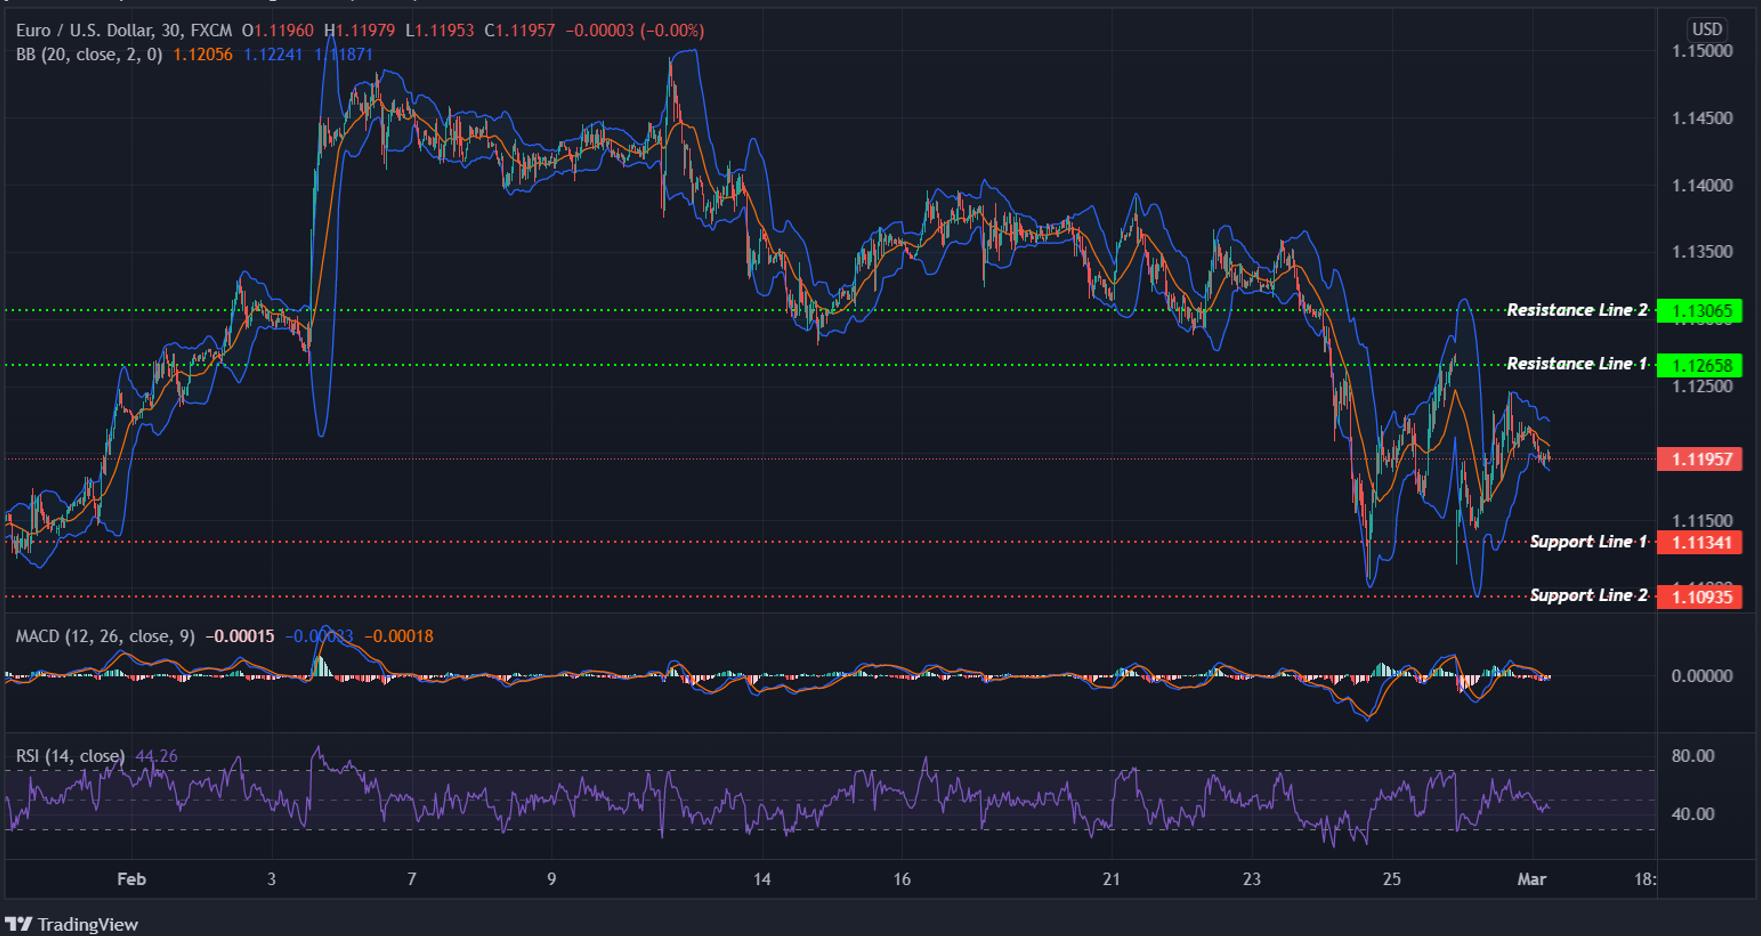Click Feb on the time axis

[130, 880]
